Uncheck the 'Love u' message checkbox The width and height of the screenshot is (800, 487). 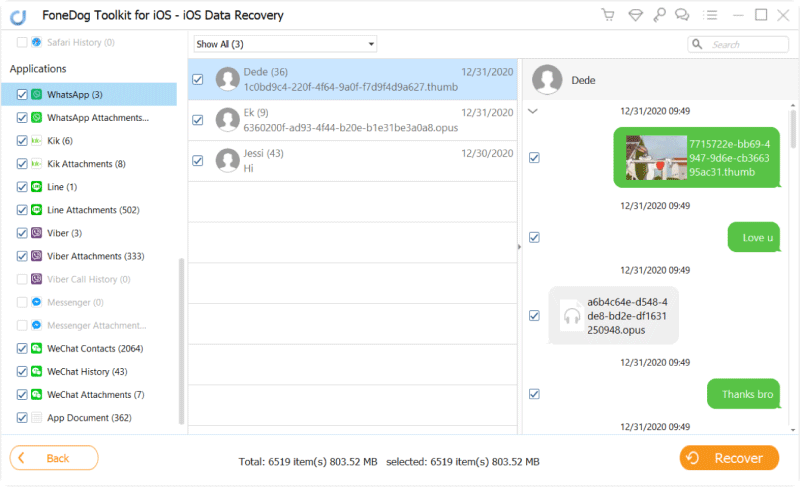534,237
